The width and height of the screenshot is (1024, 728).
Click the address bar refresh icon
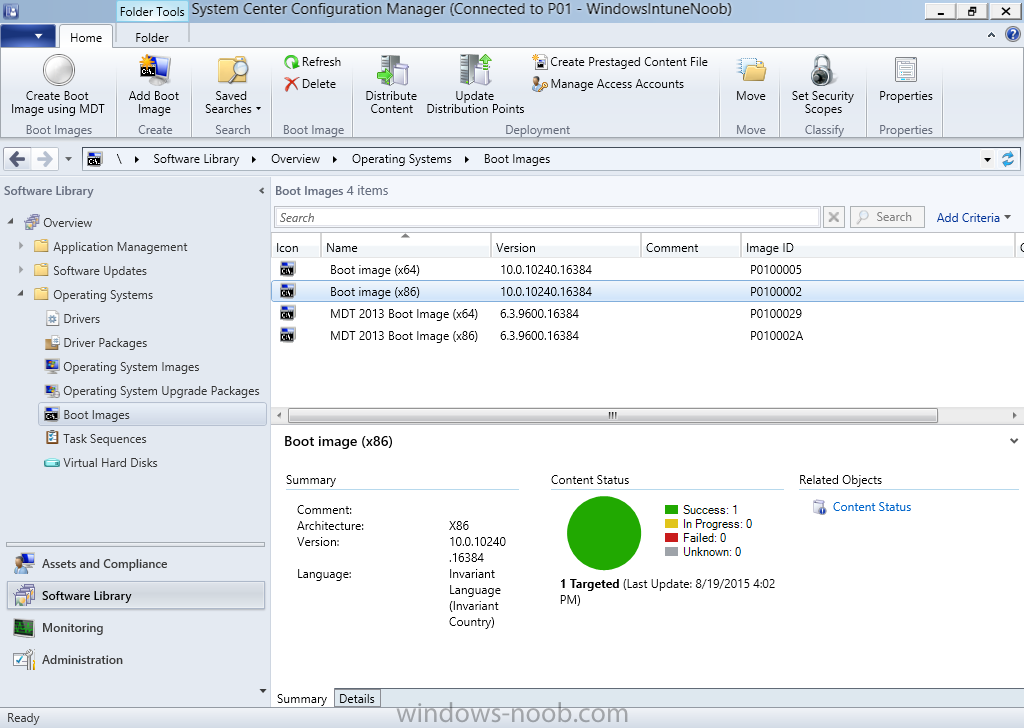(1008, 159)
